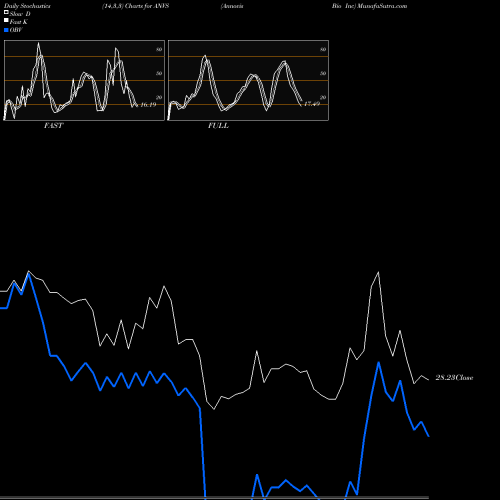Image resolution: width=500 pixels, height=500 pixels.
Task: Click the Slow D legend color box
Action: [6, 12]
